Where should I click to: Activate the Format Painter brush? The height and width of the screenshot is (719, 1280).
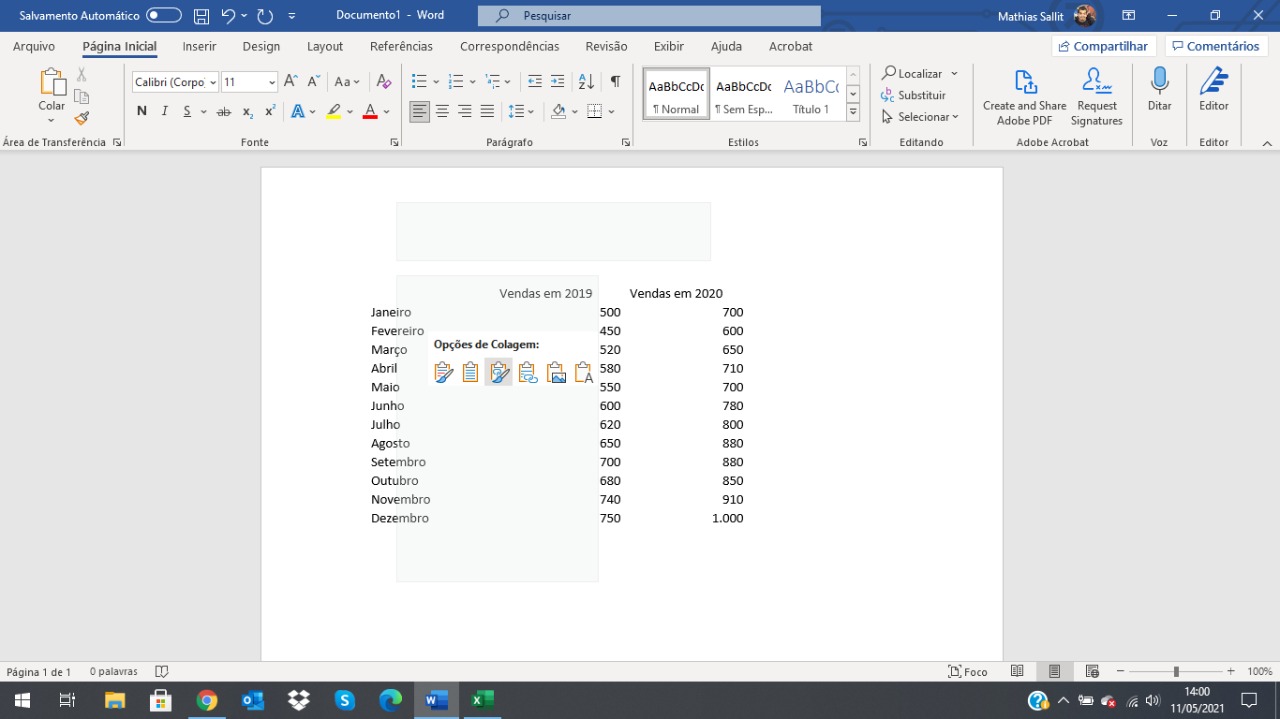pos(82,117)
